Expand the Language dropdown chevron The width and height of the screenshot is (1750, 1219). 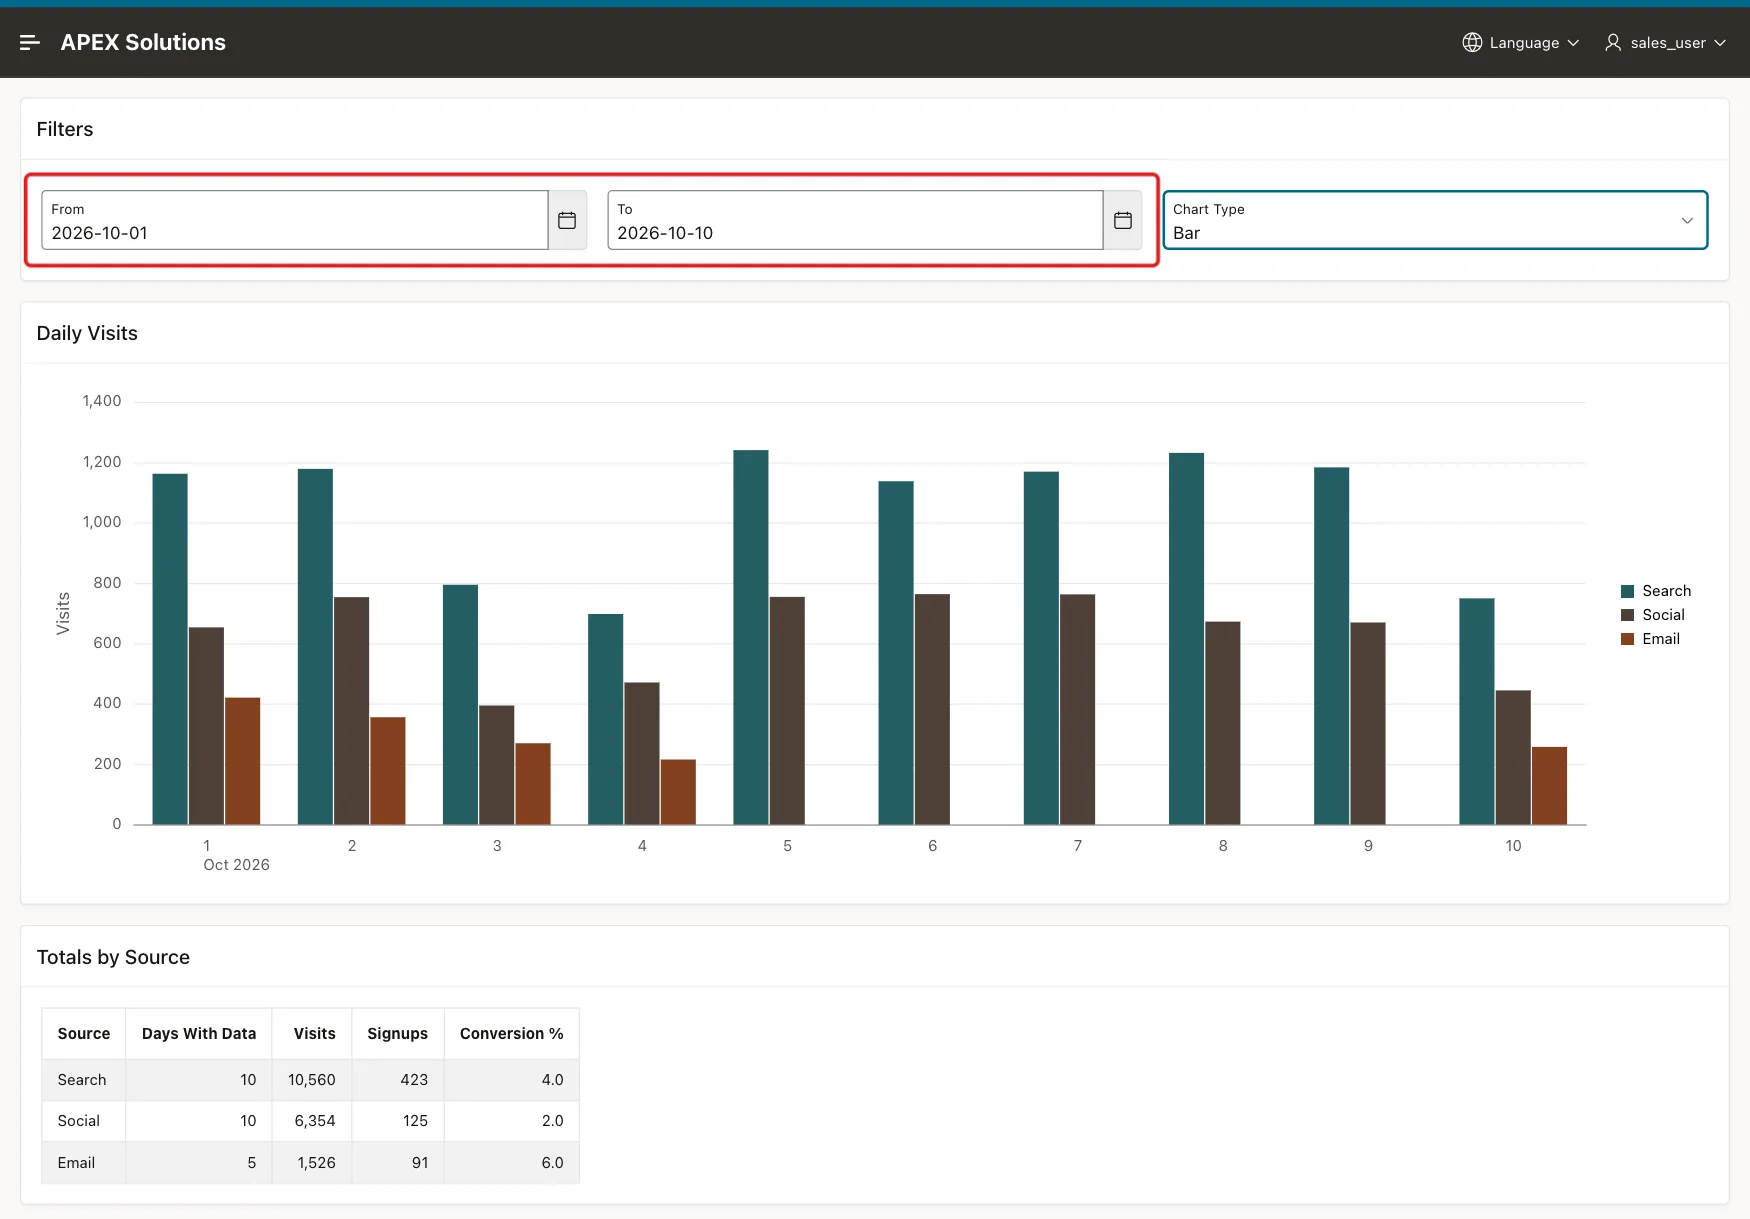1573,43
